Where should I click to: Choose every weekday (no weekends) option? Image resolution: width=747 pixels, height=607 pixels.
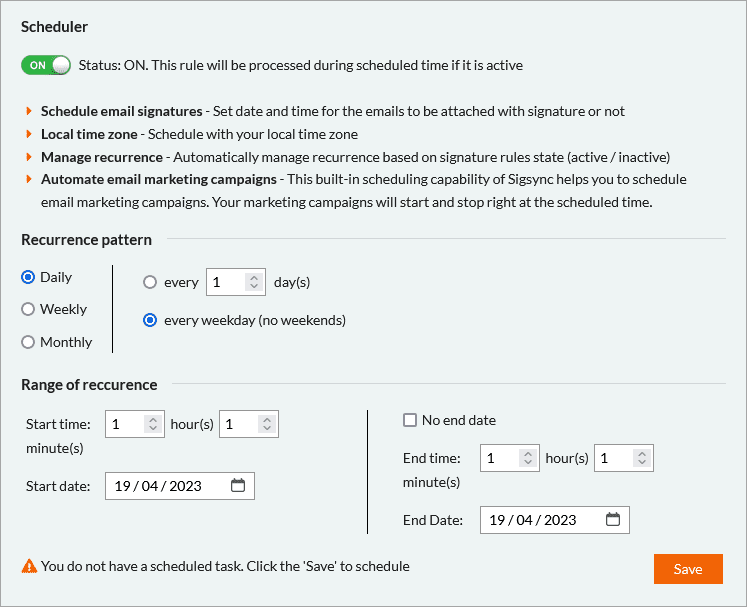(x=150, y=320)
